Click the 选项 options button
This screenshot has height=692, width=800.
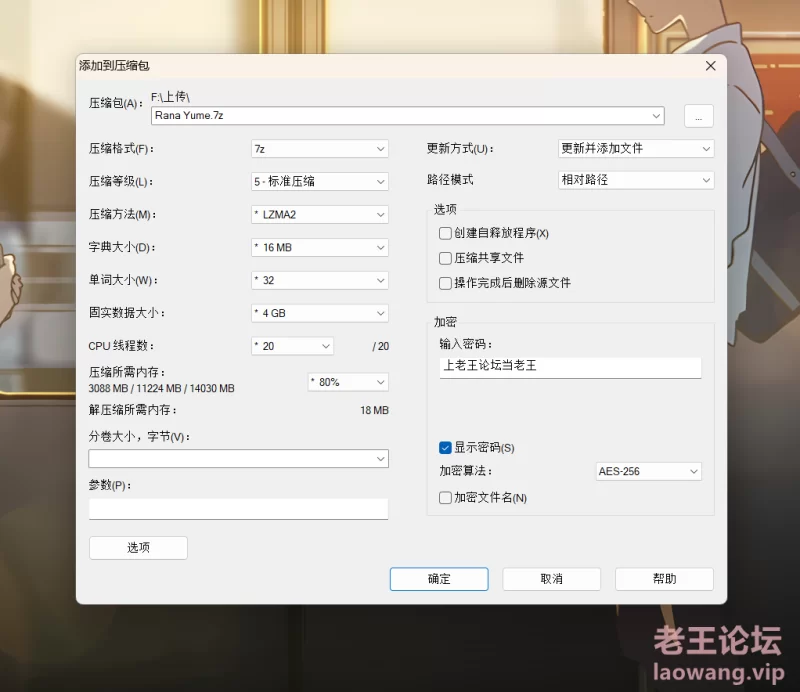pos(138,548)
